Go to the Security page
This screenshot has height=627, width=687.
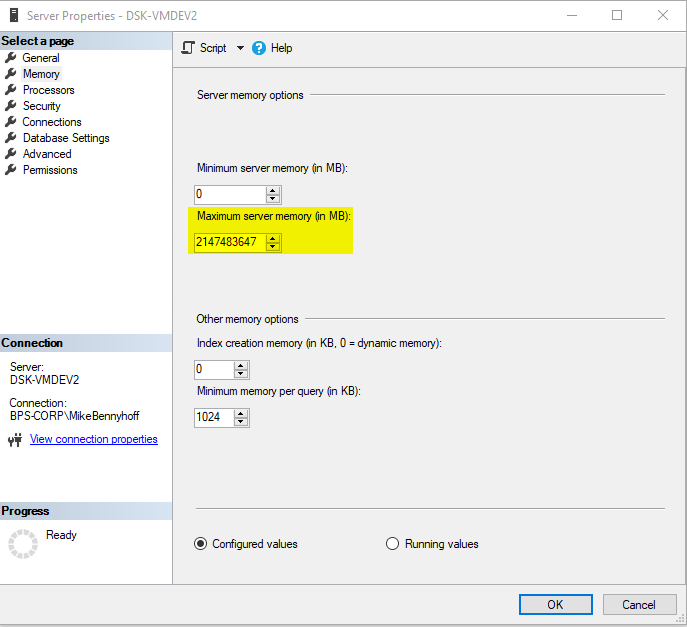tap(42, 106)
